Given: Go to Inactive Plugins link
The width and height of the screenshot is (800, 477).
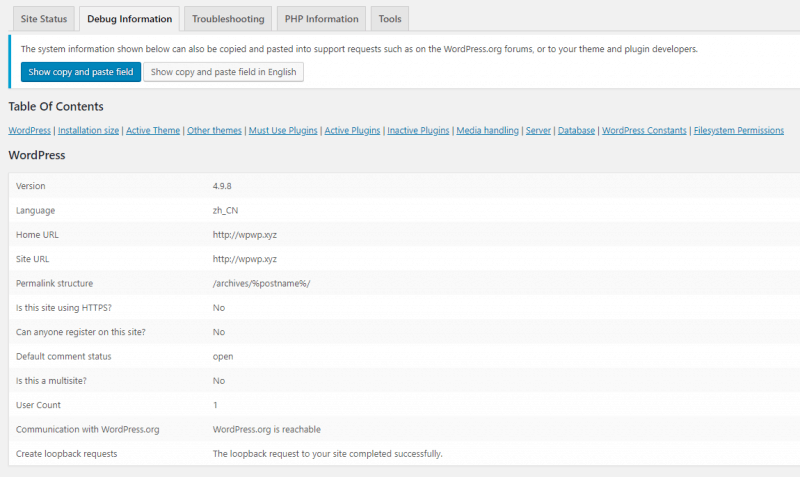Looking at the screenshot, I should point(418,131).
